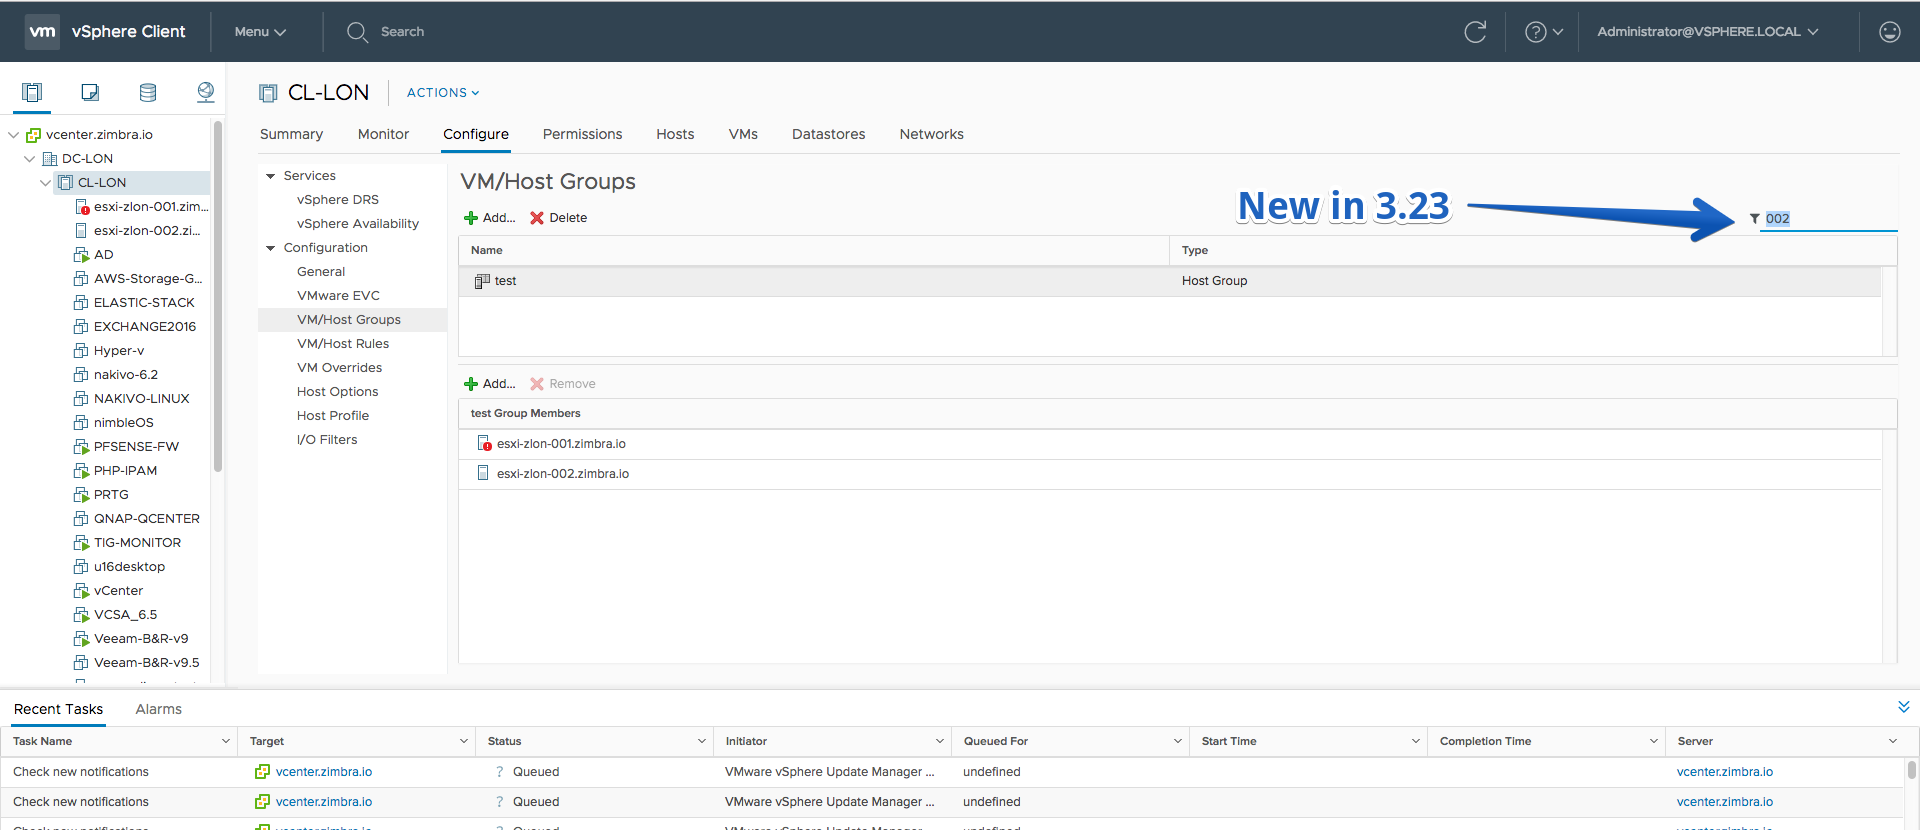The image size is (1920, 830).
Task: Open the Menu dropdown in header
Action: click(260, 32)
